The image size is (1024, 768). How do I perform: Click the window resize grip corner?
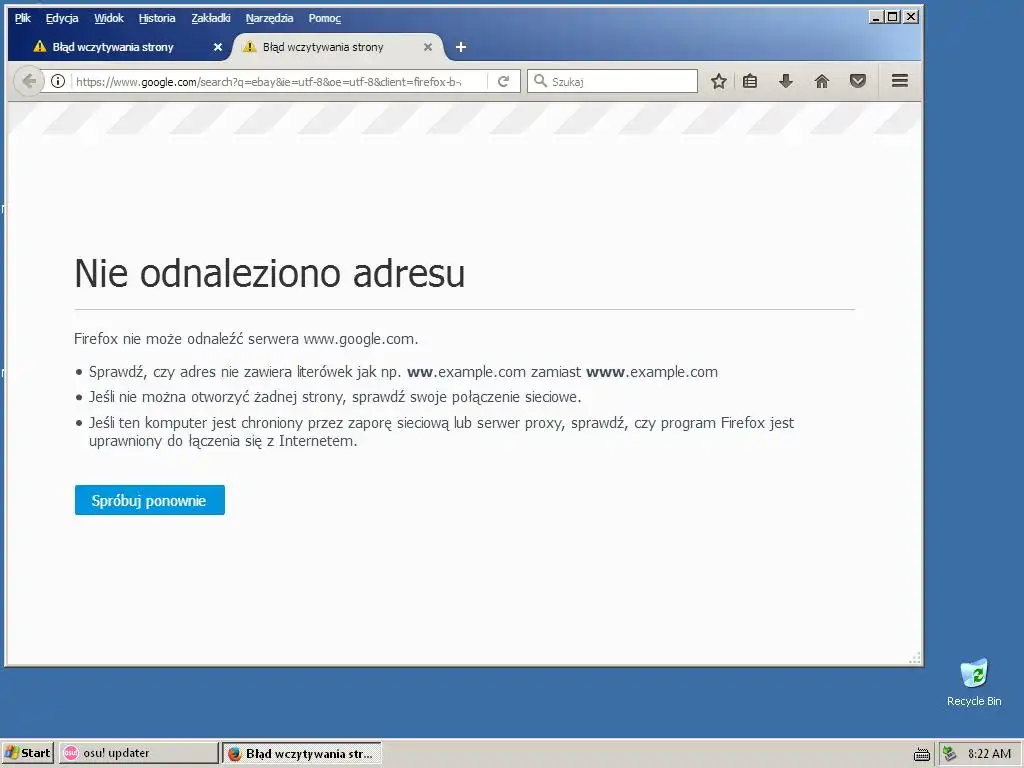[915, 658]
